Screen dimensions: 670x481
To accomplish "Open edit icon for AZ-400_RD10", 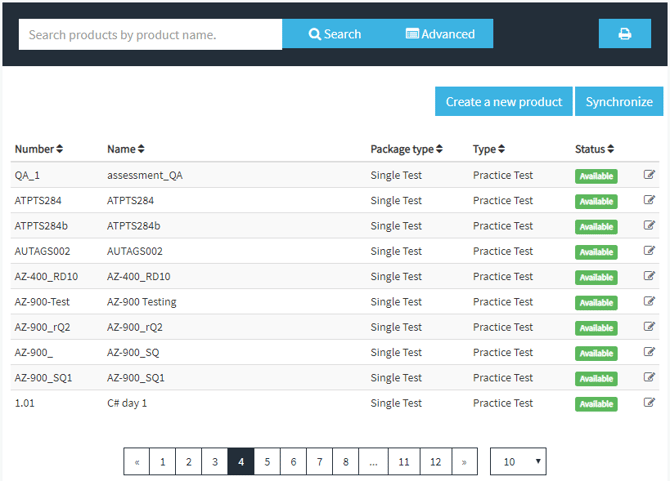I will [649, 276].
